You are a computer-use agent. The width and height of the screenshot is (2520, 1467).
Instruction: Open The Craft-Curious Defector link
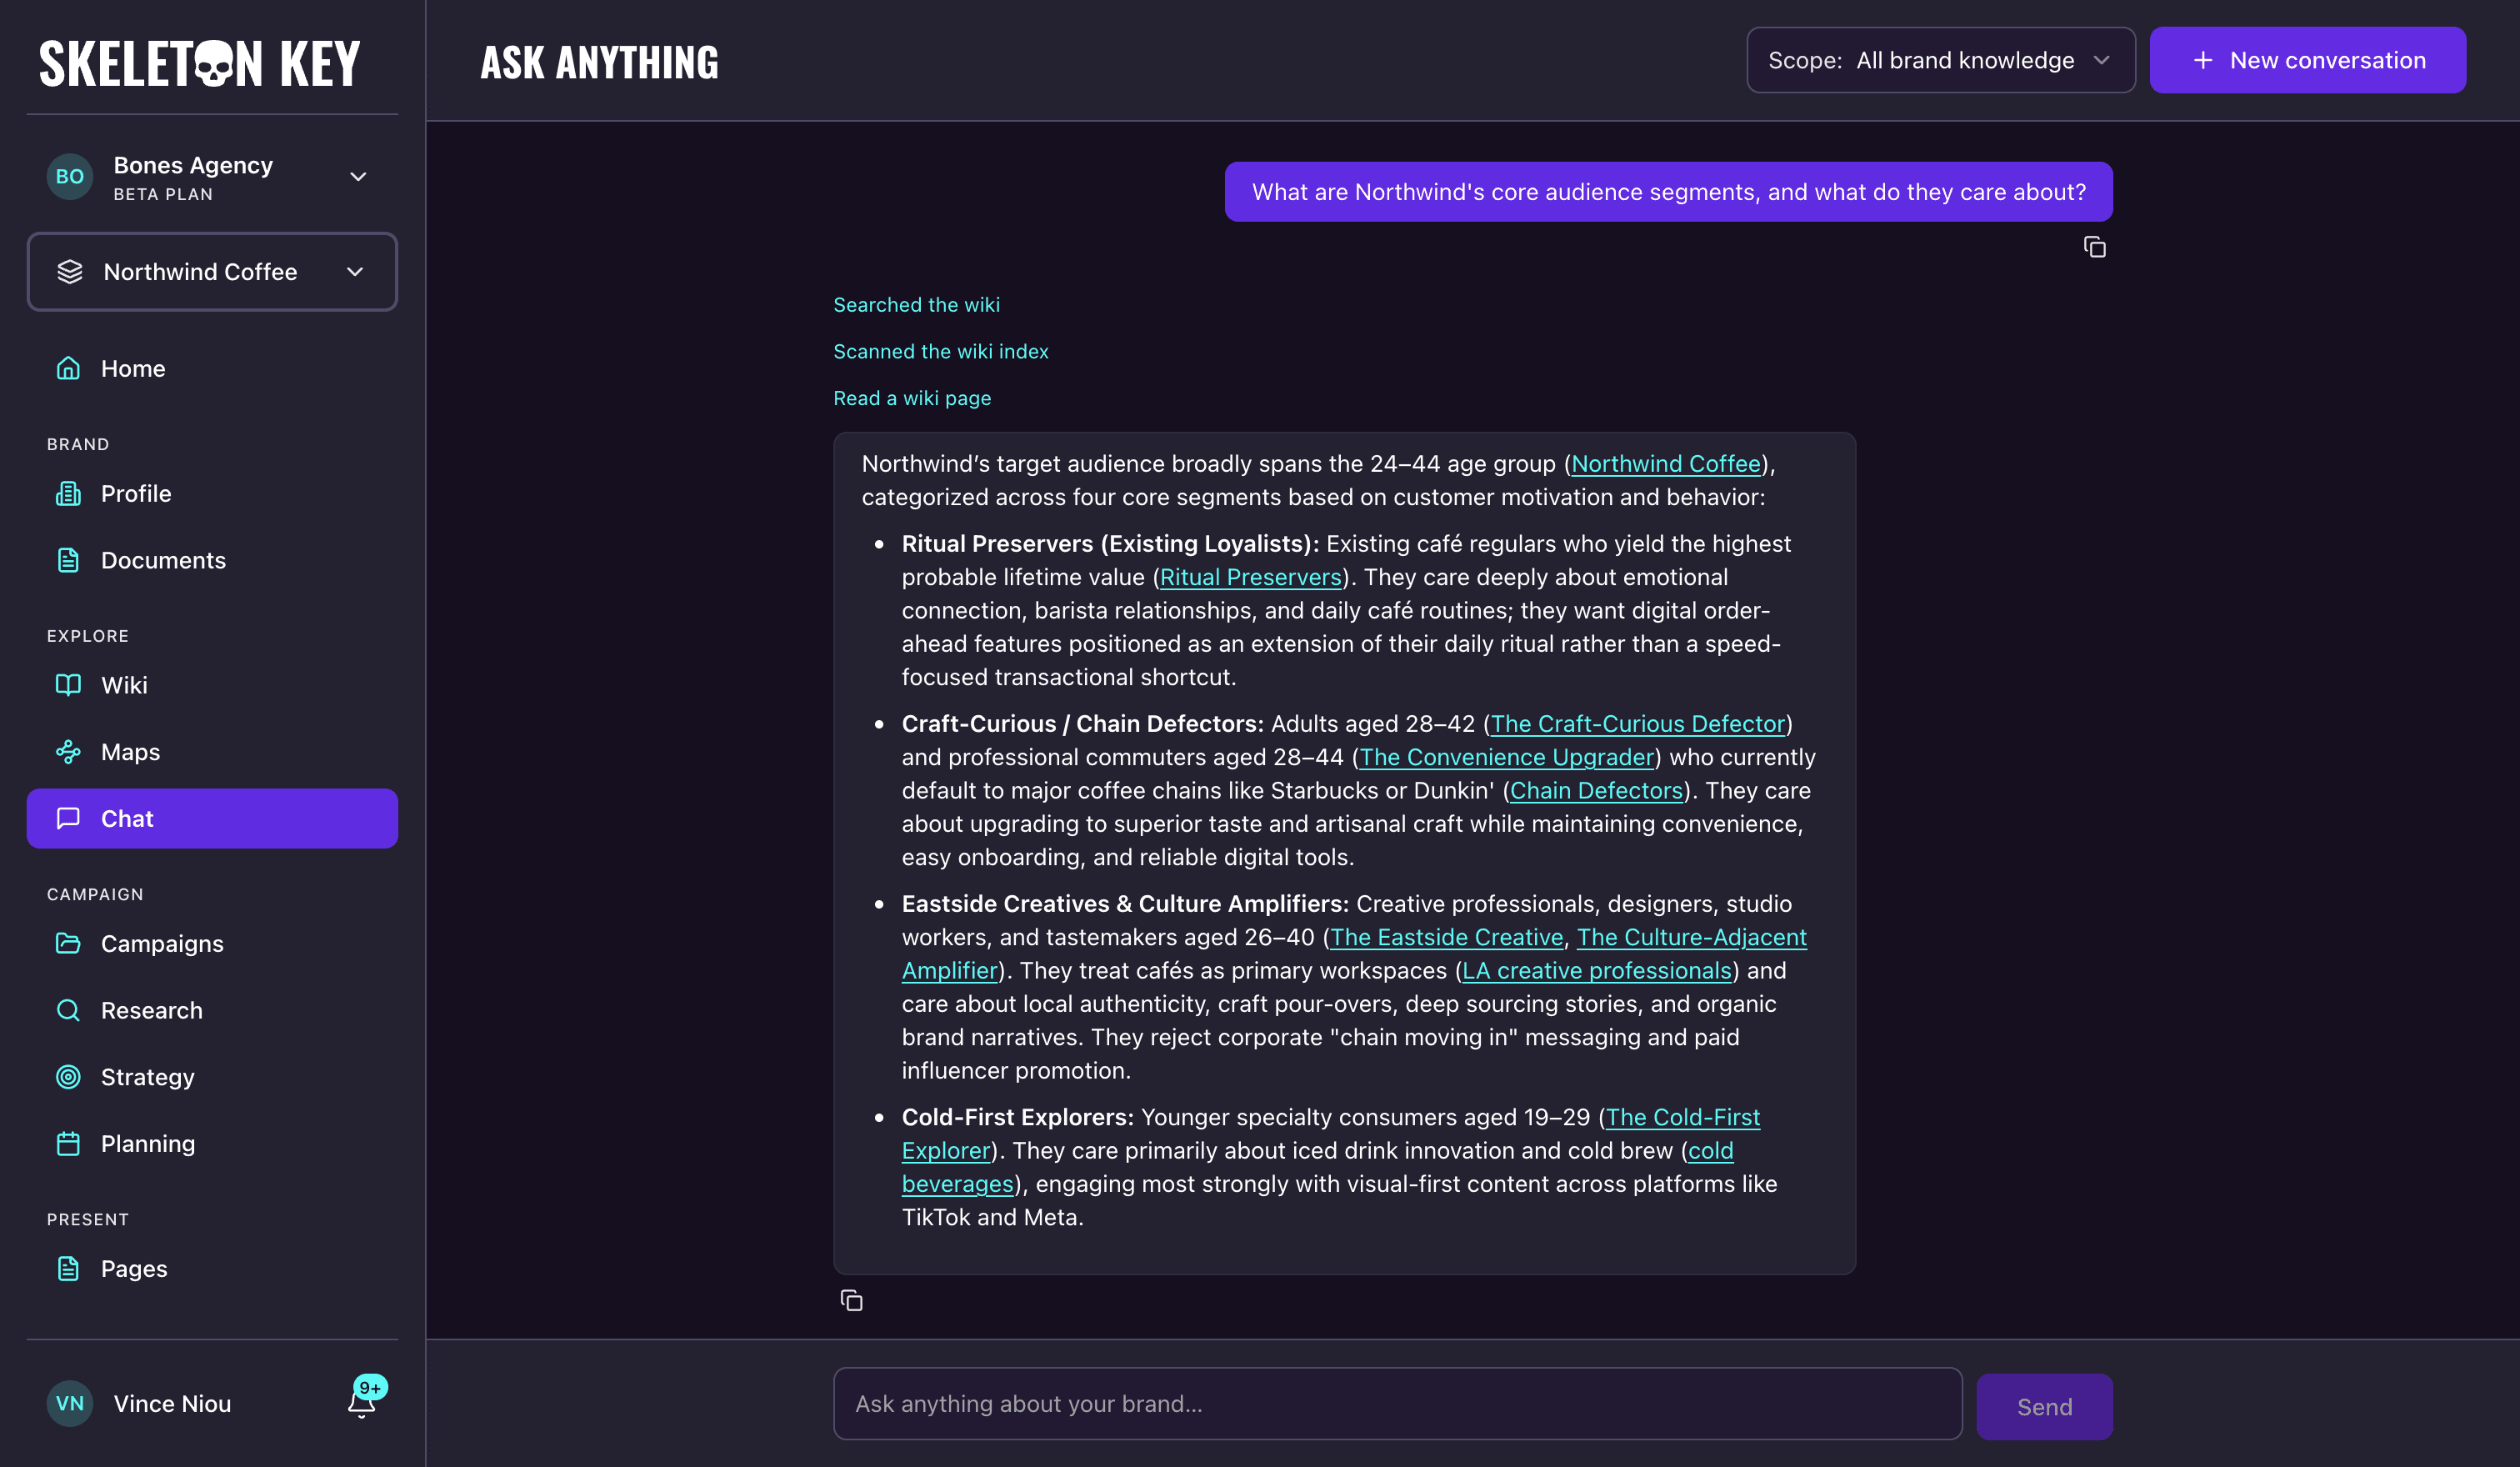[1638, 724]
